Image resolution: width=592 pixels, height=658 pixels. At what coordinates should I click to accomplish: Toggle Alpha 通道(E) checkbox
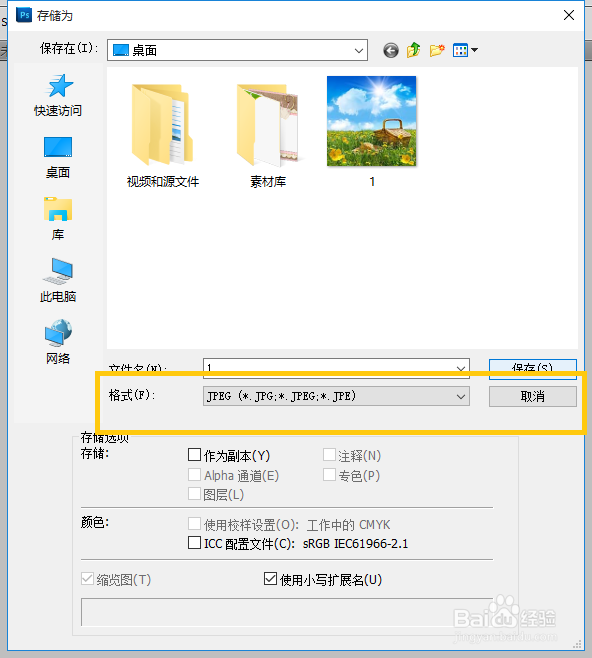tap(194, 475)
